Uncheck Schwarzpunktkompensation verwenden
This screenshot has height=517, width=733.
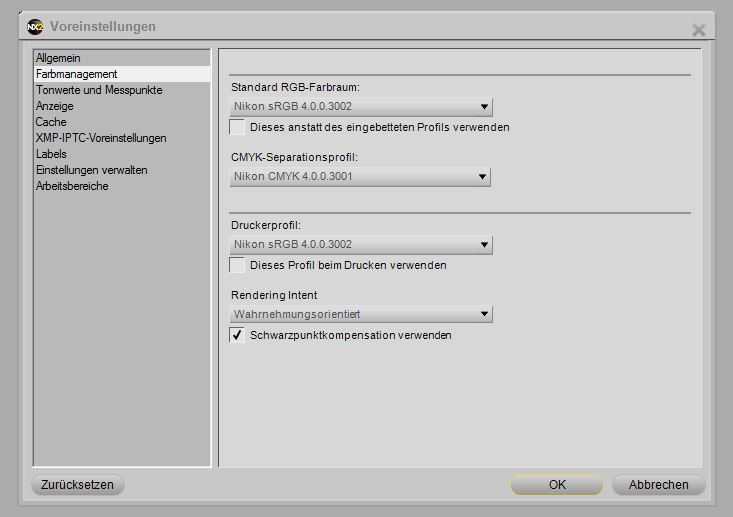pos(237,335)
